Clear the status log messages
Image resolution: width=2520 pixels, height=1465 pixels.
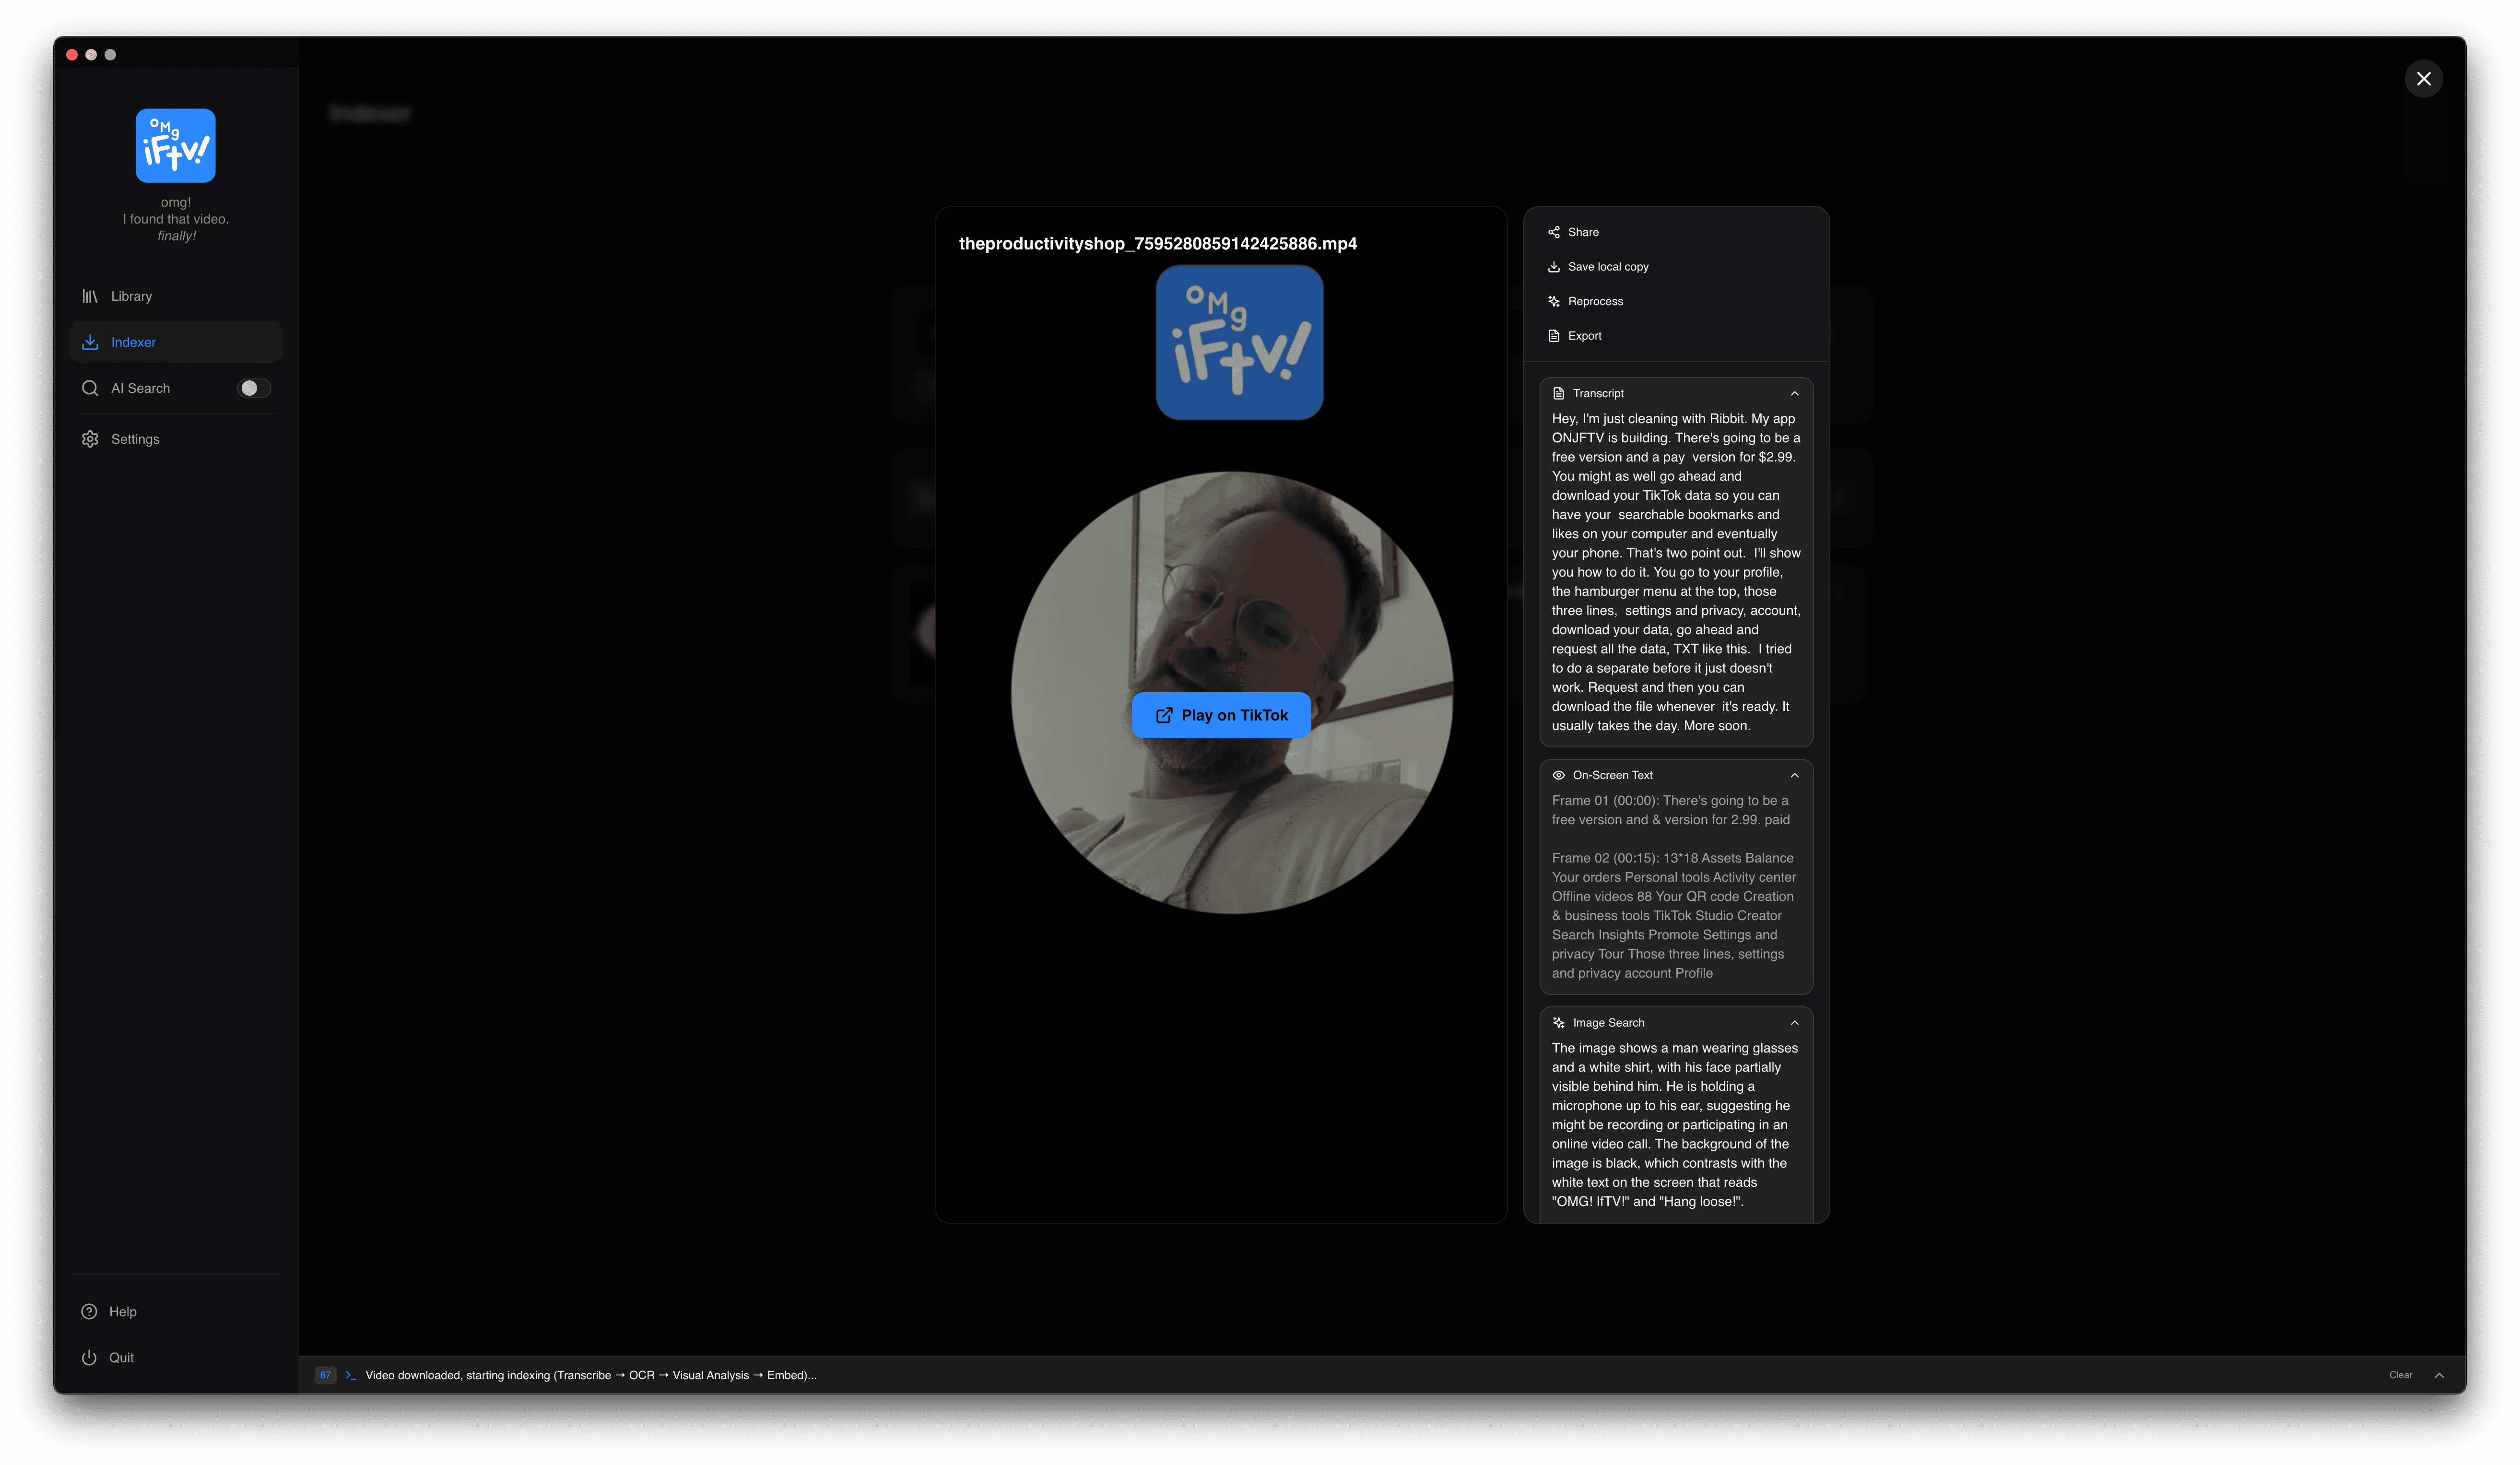tap(2400, 1375)
